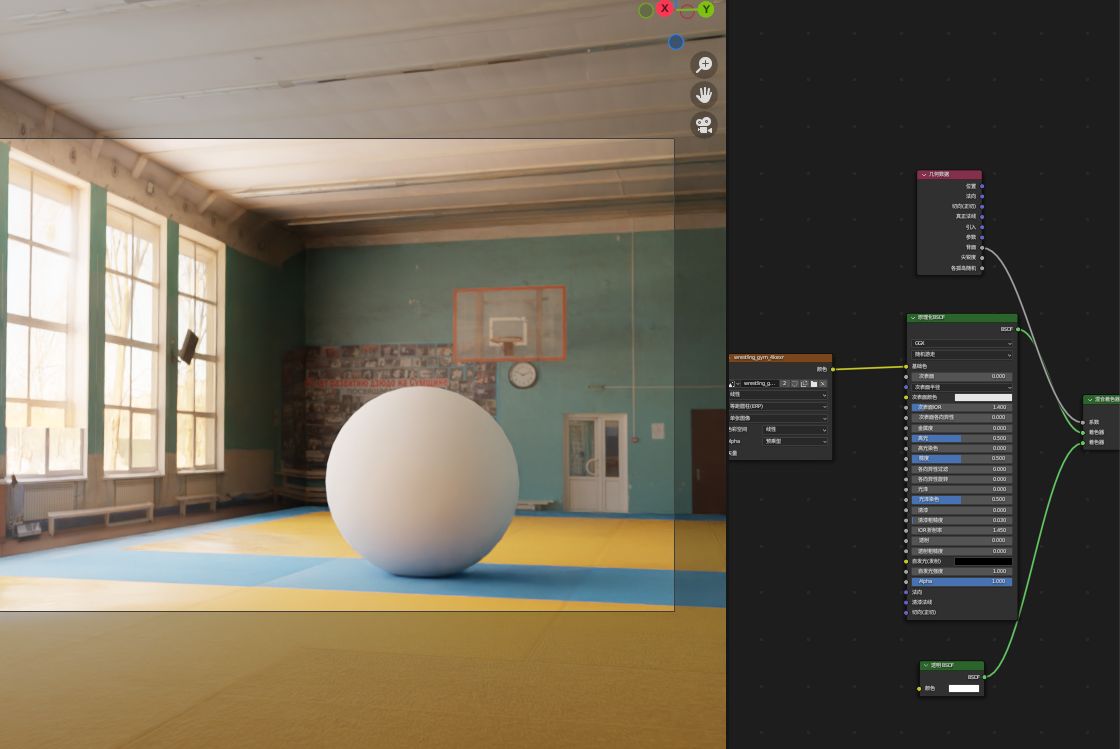Click the Subsurface IOR 1.400 slider
The width and height of the screenshot is (1120, 749).
(962, 407)
